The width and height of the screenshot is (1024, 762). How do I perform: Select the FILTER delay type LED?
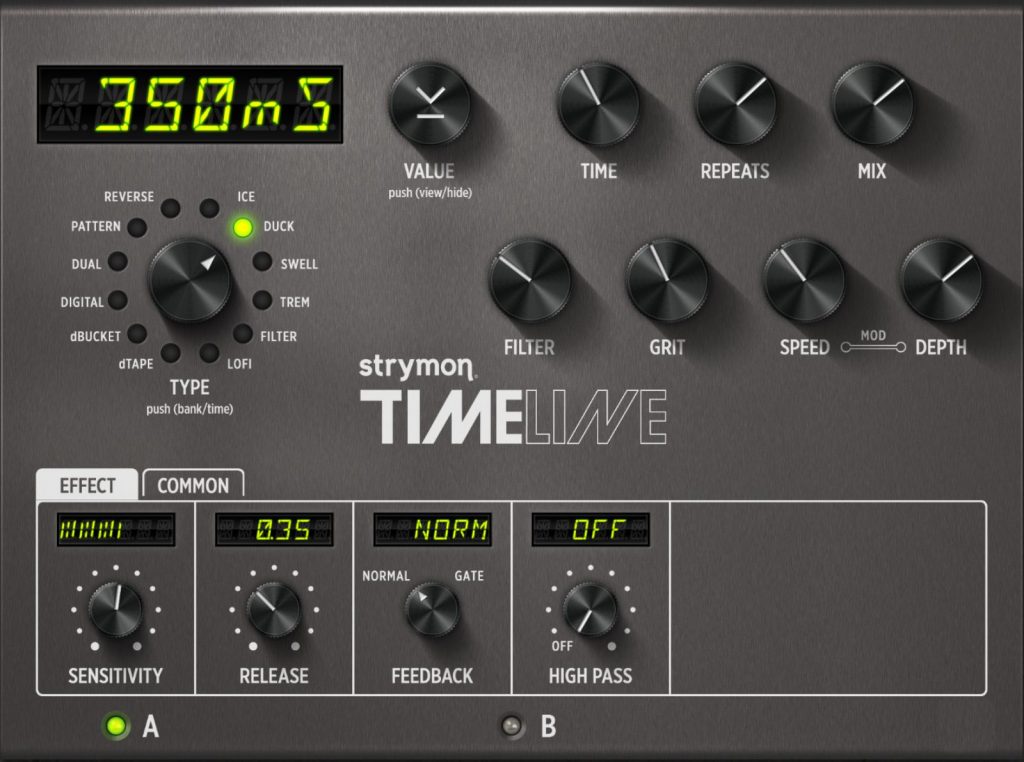[242, 334]
